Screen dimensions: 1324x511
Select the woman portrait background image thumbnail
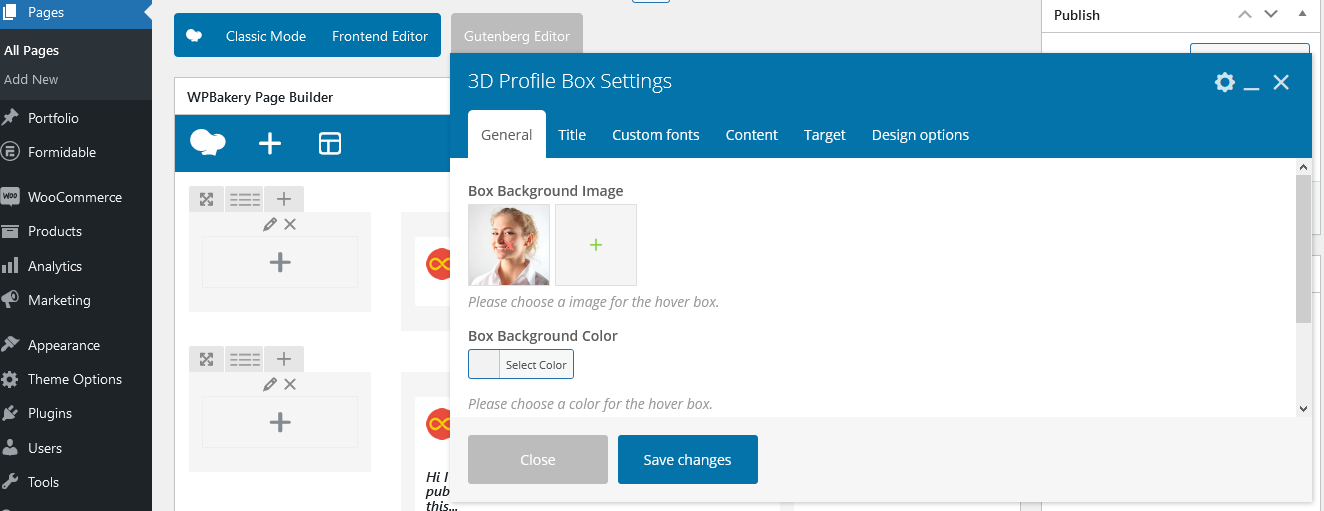pyautogui.click(x=509, y=245)
